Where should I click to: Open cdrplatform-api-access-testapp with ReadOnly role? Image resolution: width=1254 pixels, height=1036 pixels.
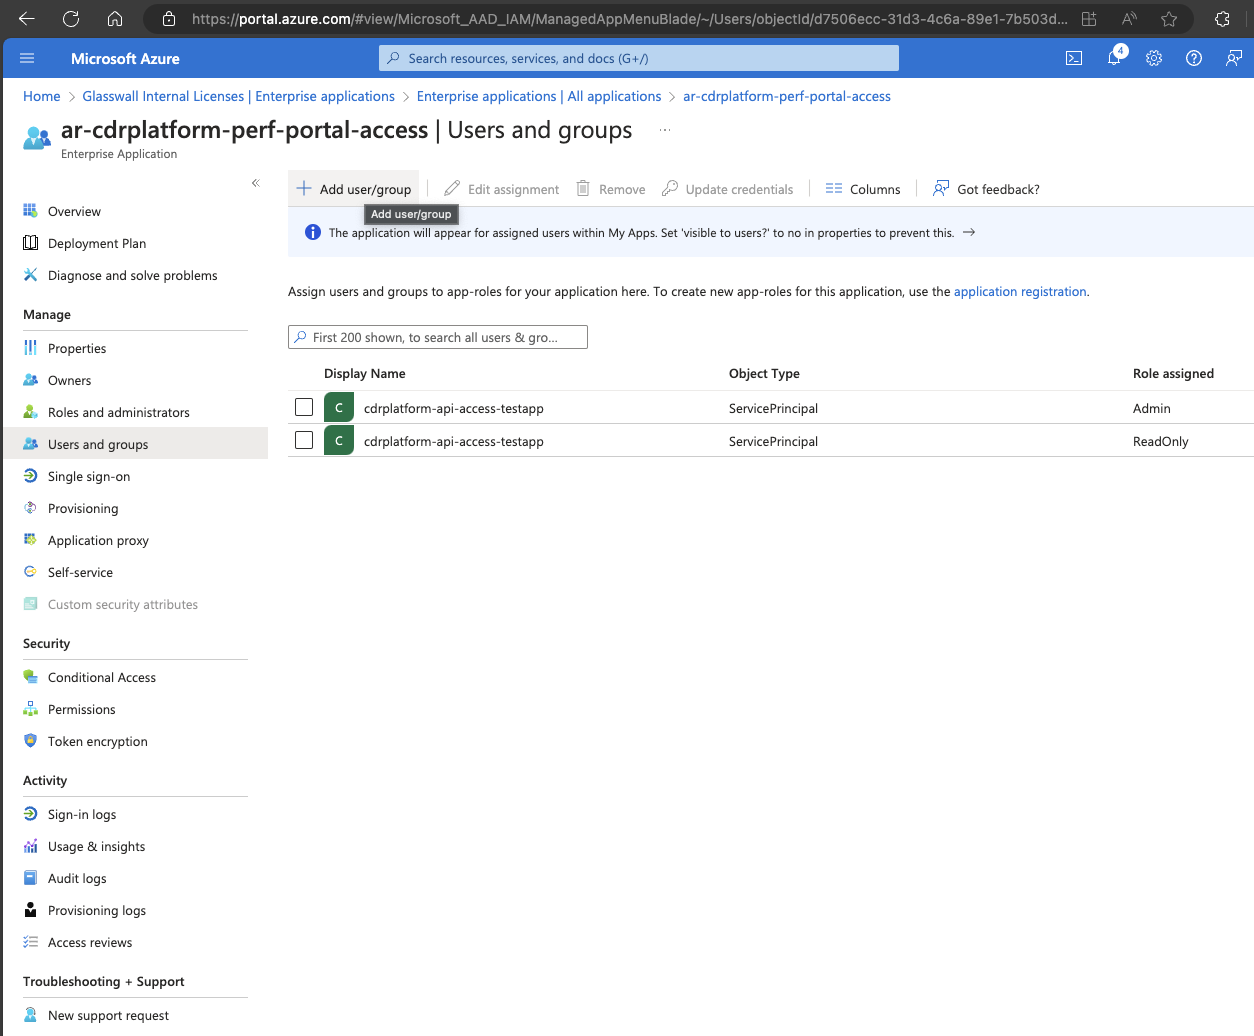tap(454, 441)
